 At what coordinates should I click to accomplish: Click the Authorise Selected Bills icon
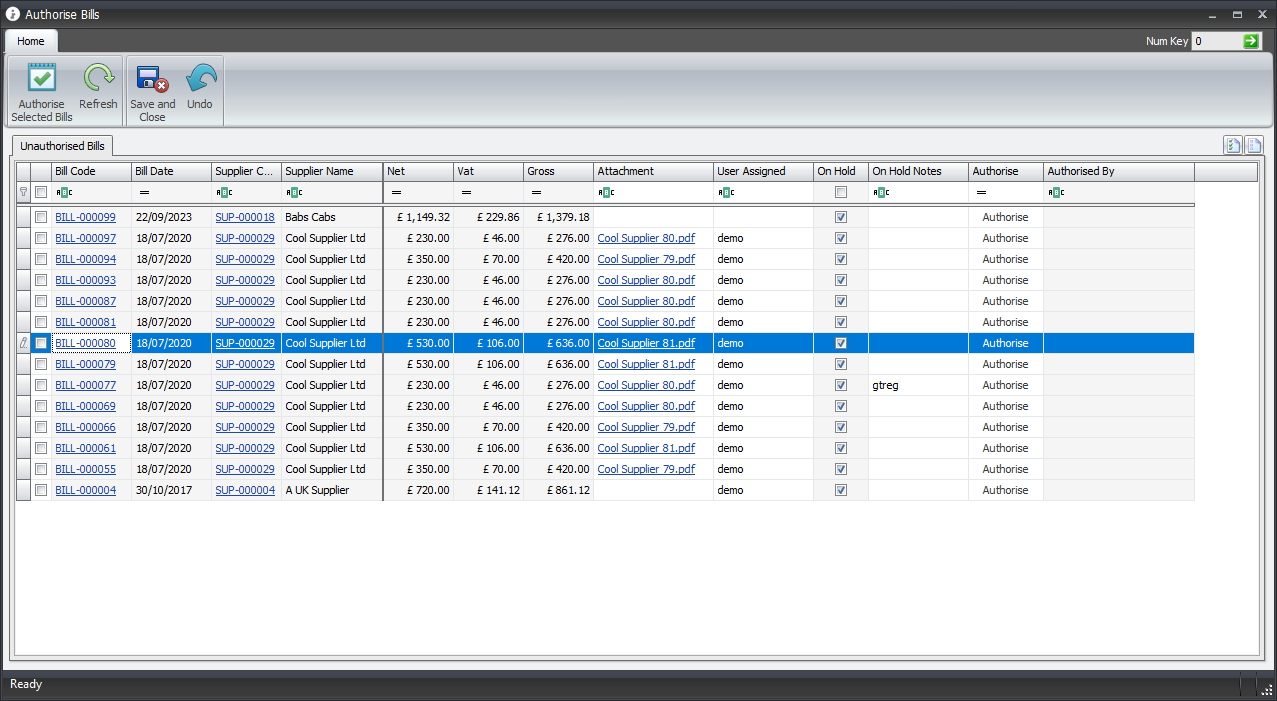(42, 78)
